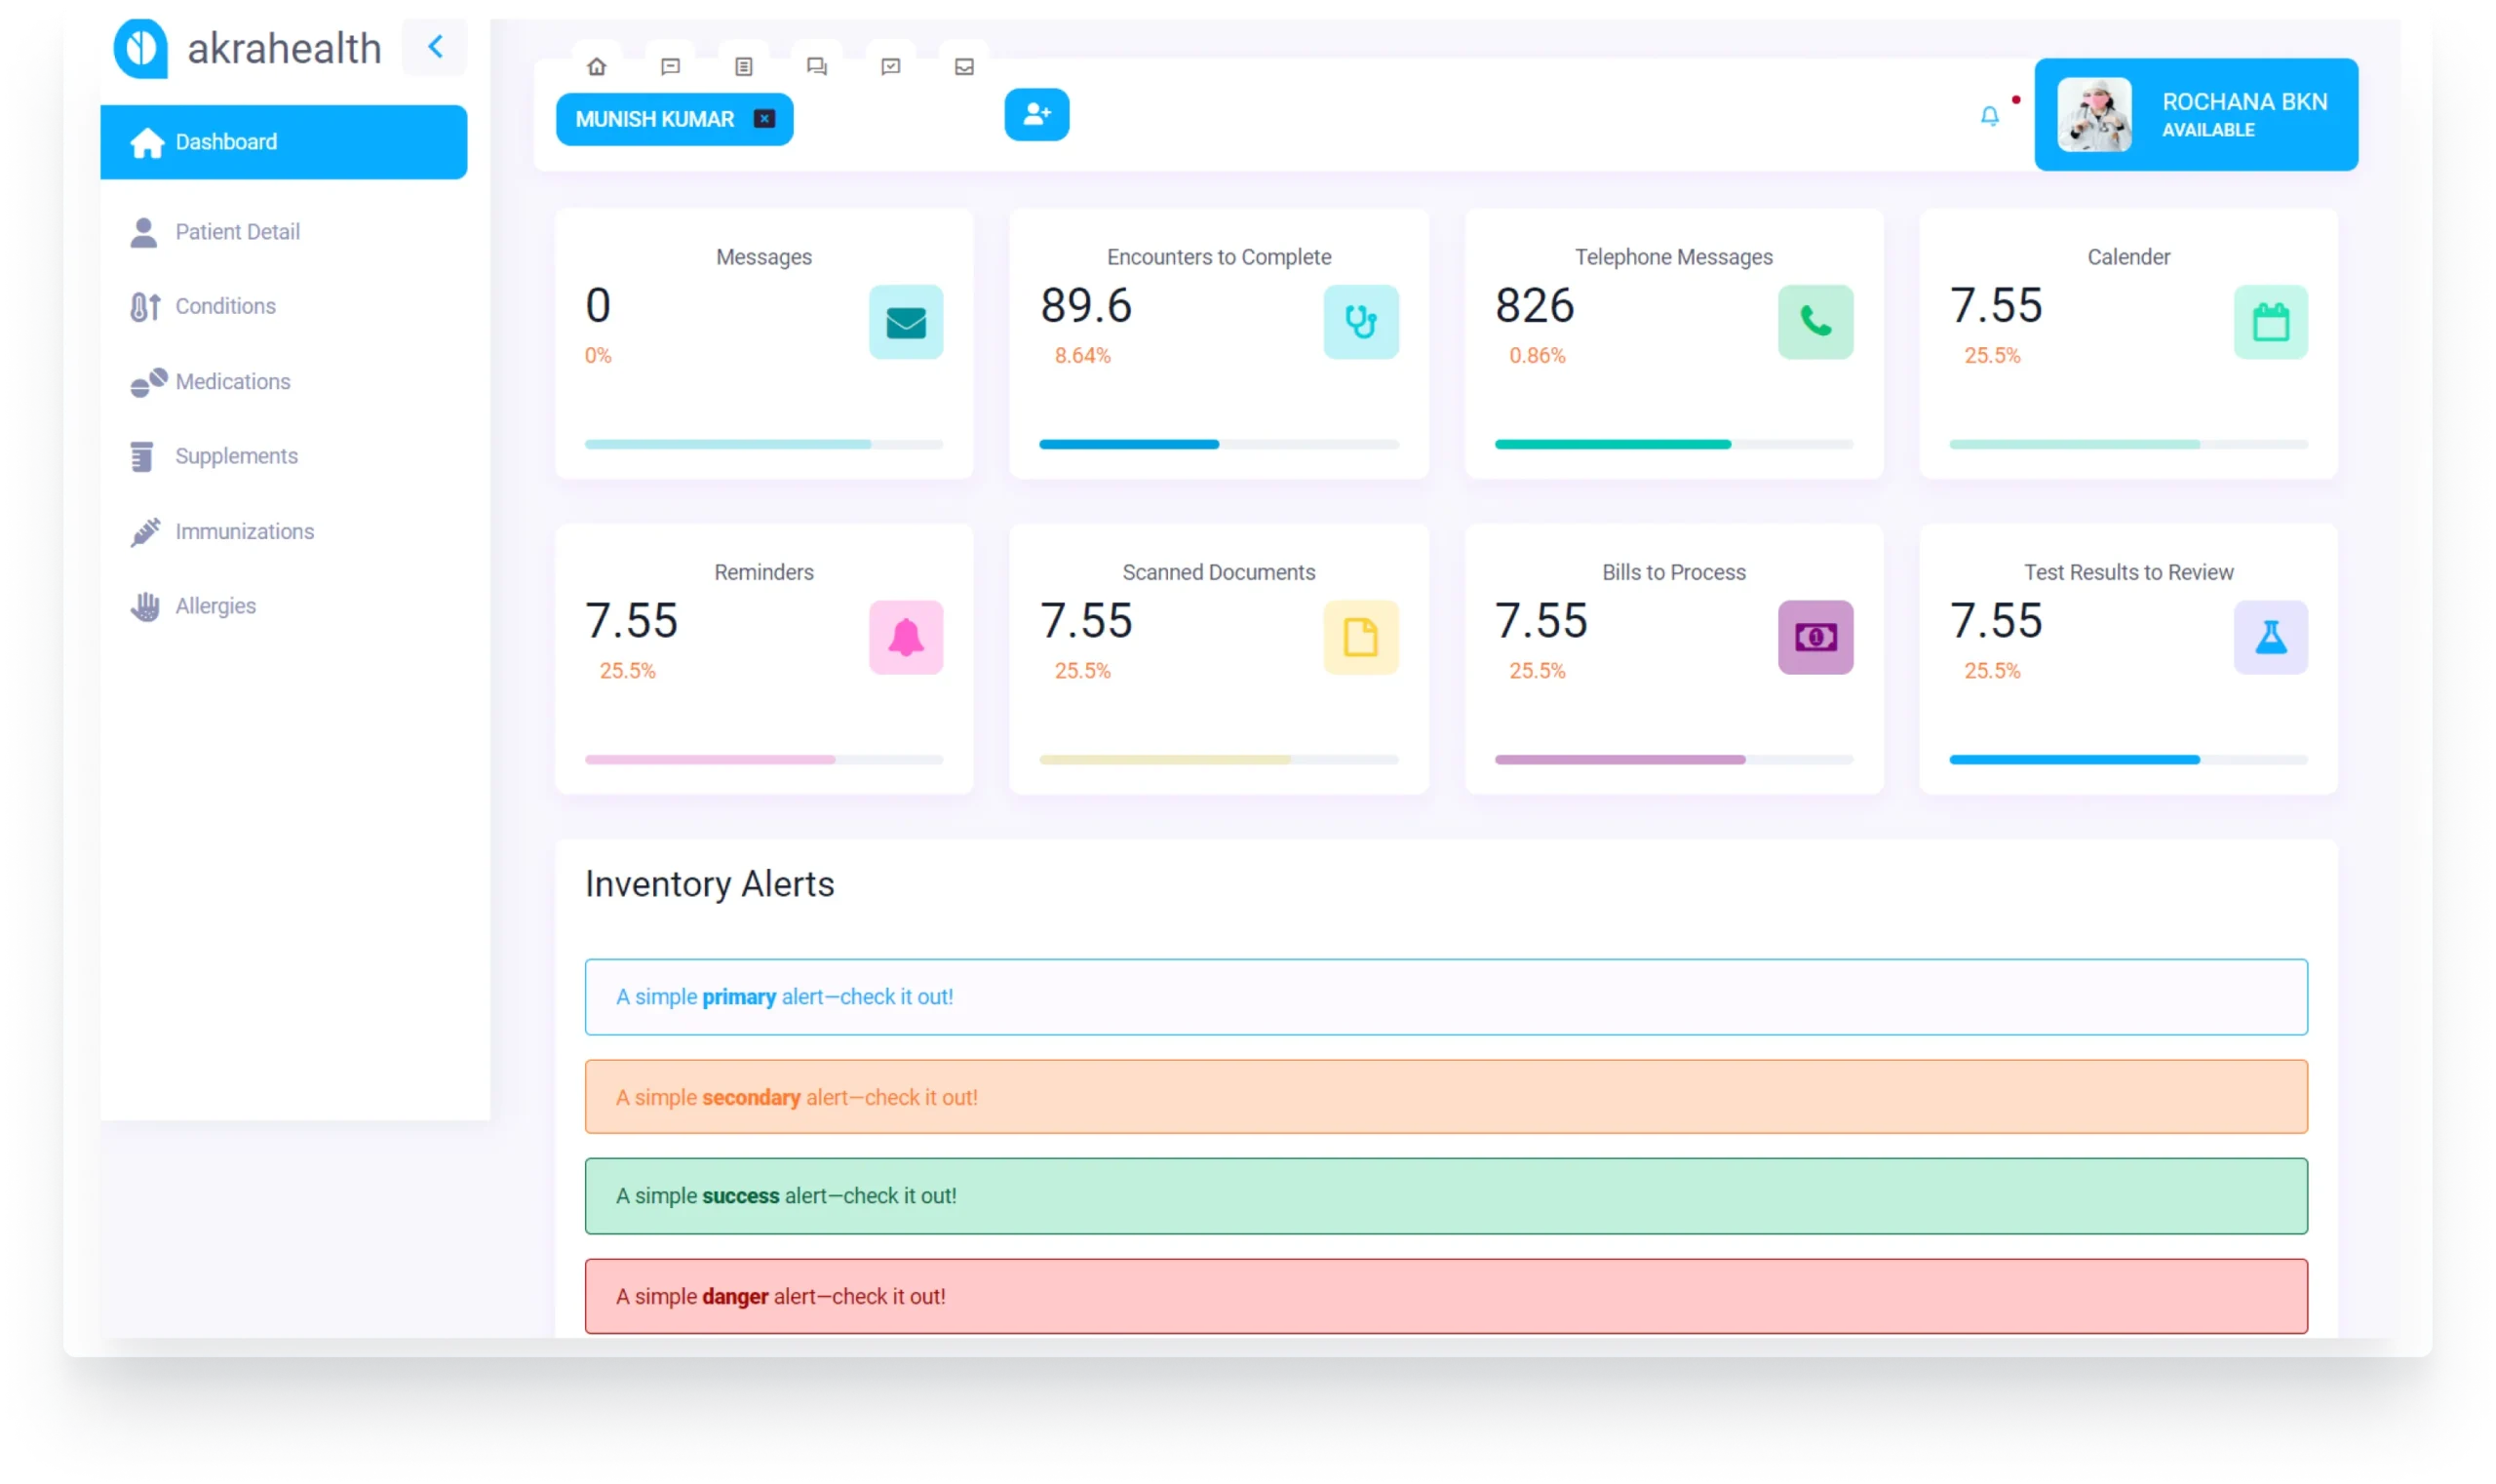
Task: Click Telephone Messages value 826
Action: 1535,305
